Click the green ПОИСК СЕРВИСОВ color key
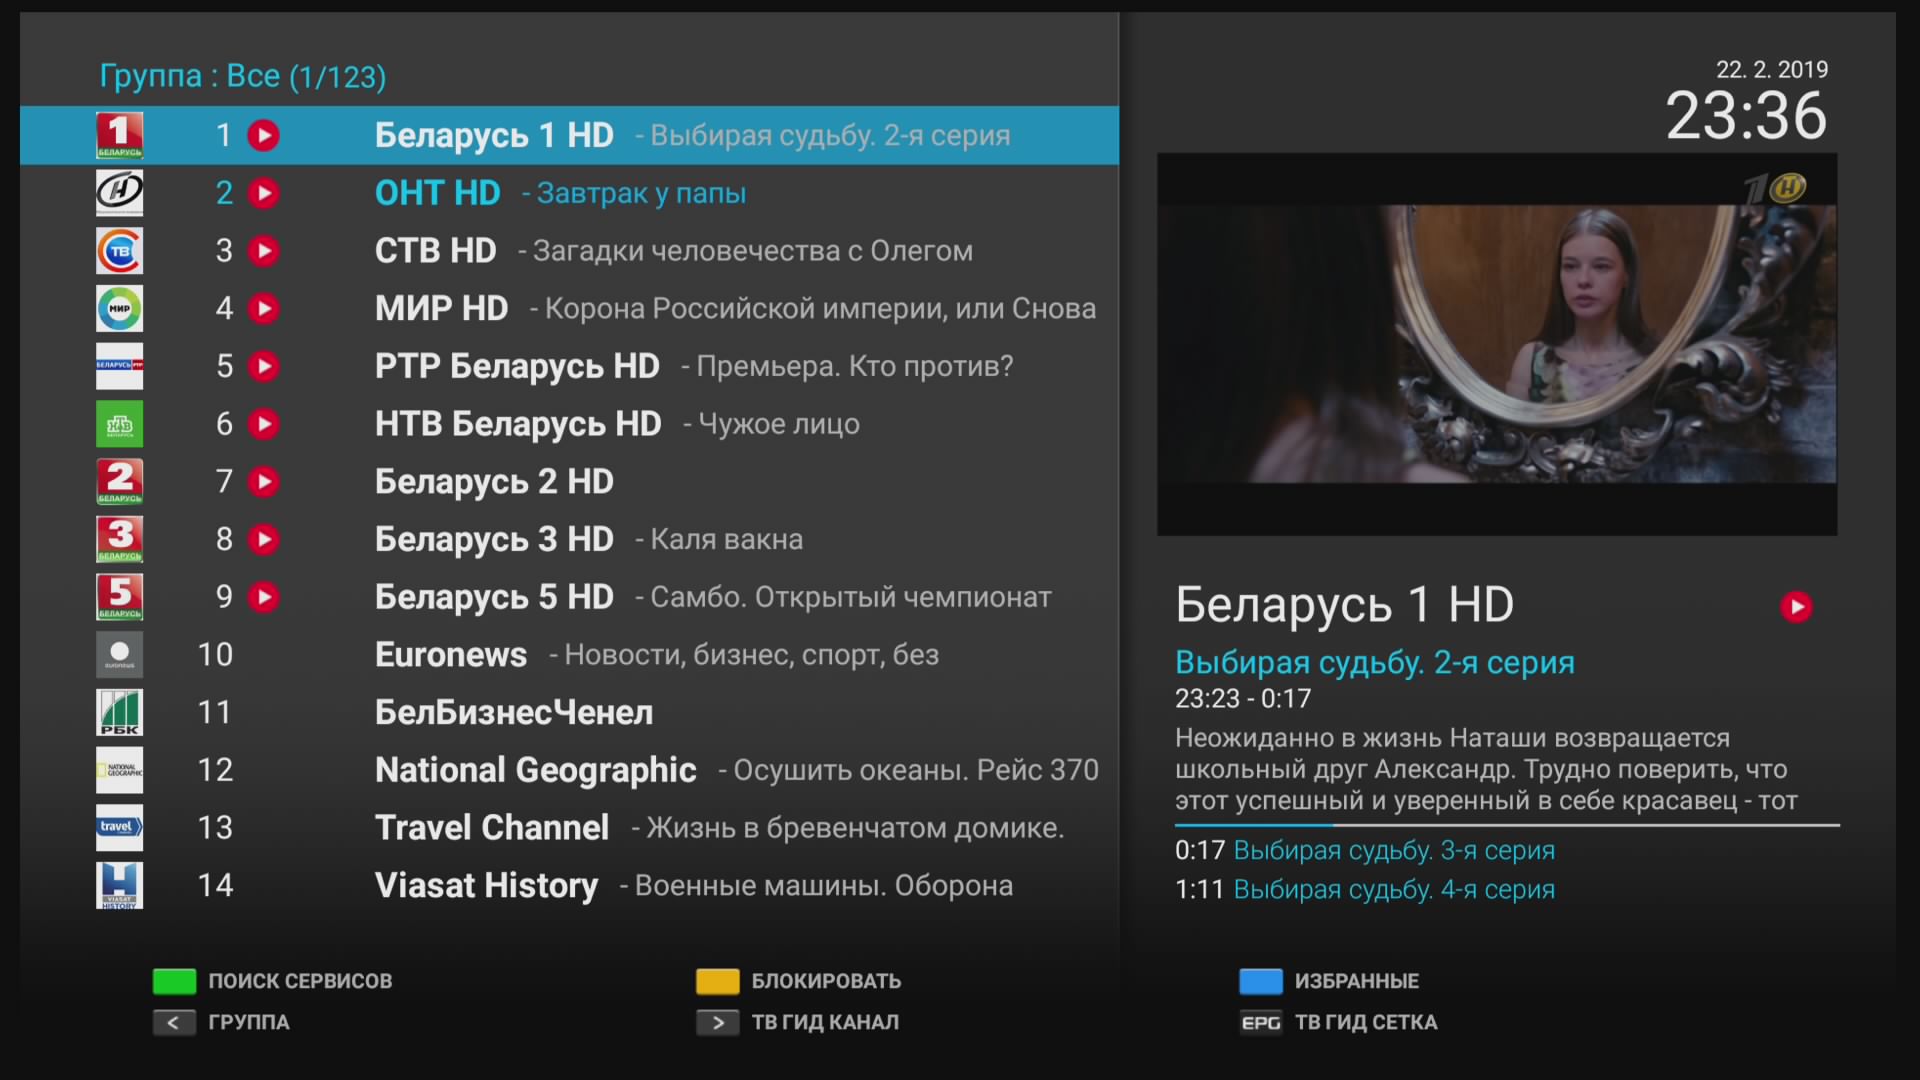Screen dimensions: 1920x1080 [x=174, y=981]
